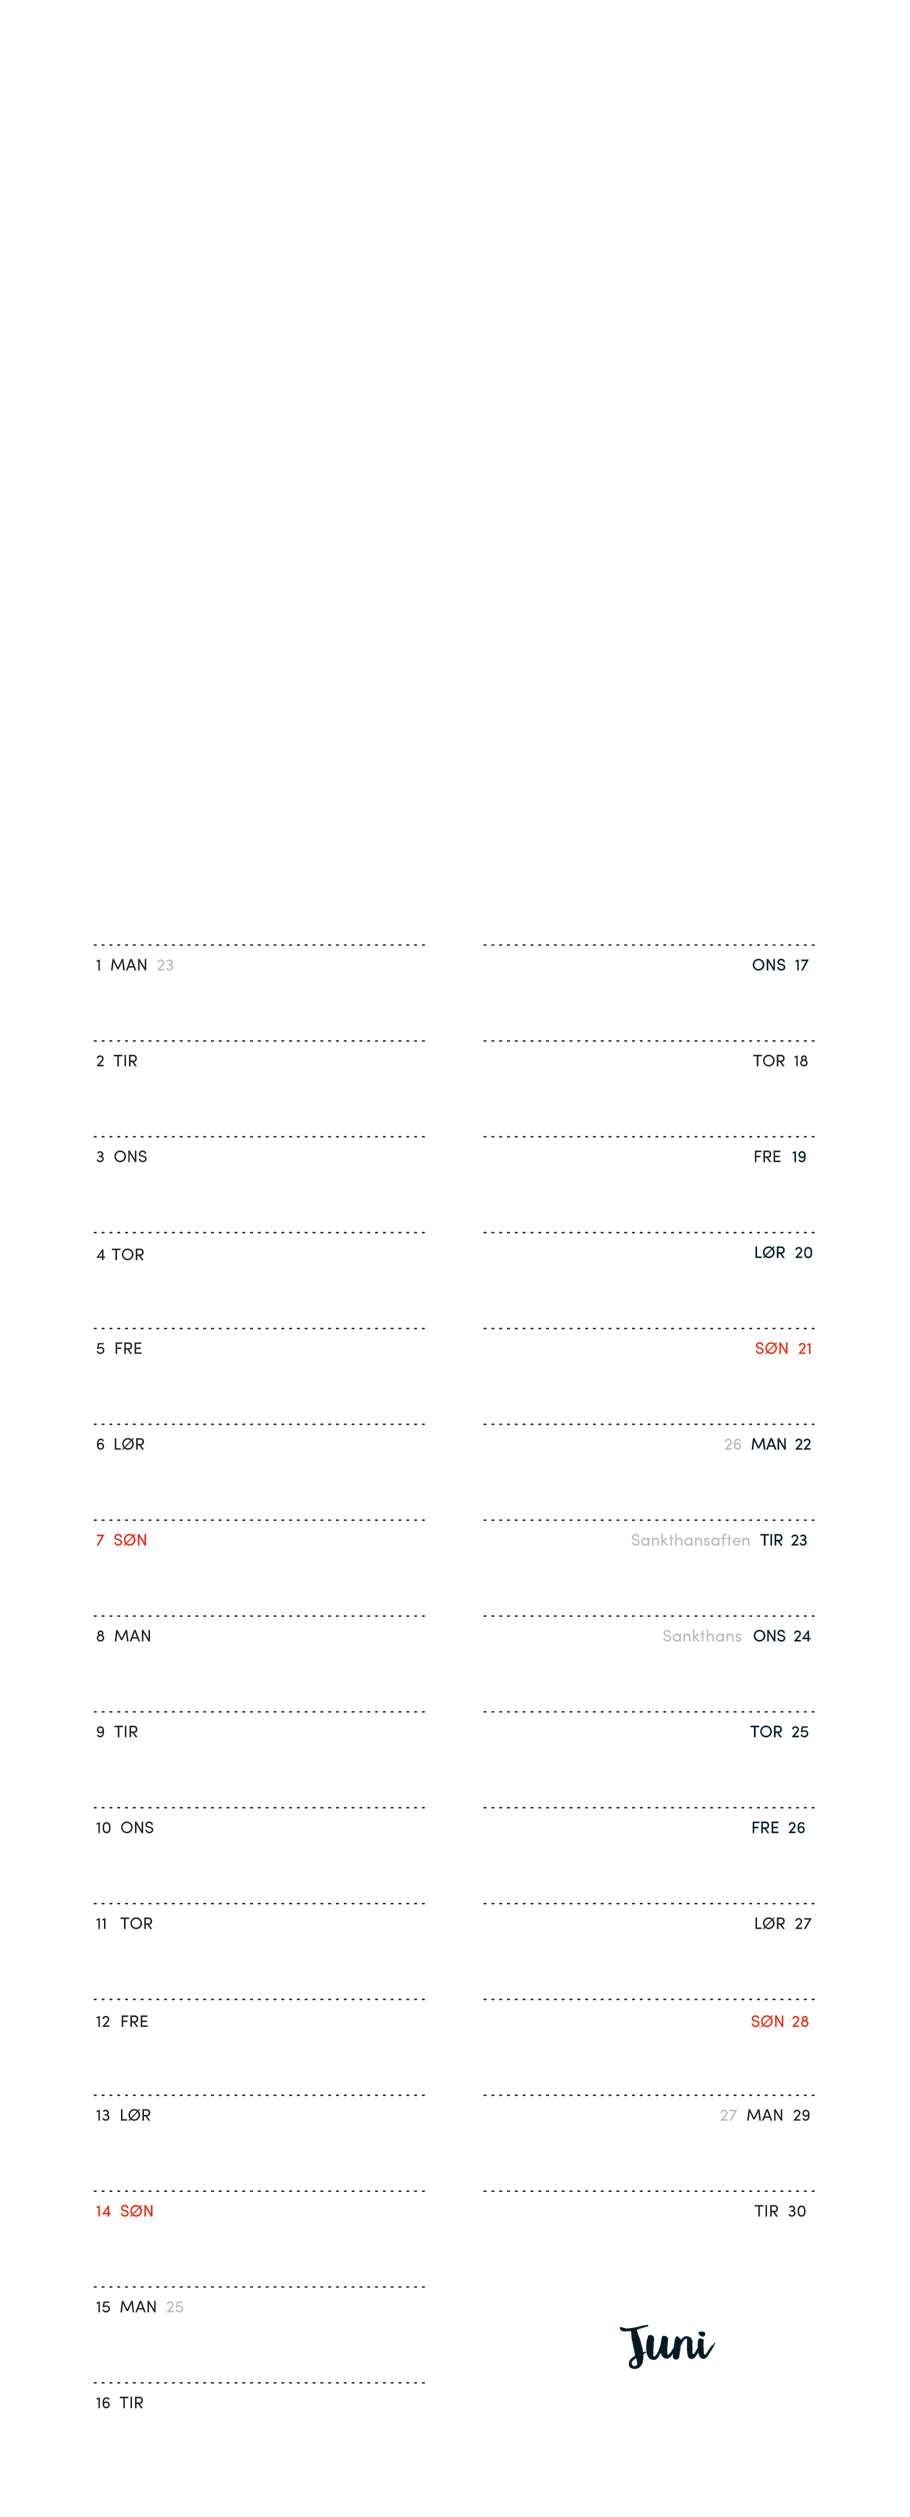
Task: Click the Sankthansaften holiday label
Action: pyautogui.click(x=690, y=1540)
